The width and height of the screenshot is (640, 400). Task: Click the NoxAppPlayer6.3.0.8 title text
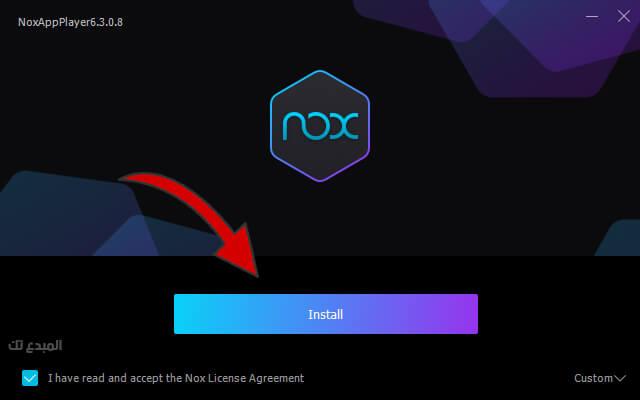tap(70, 22)
